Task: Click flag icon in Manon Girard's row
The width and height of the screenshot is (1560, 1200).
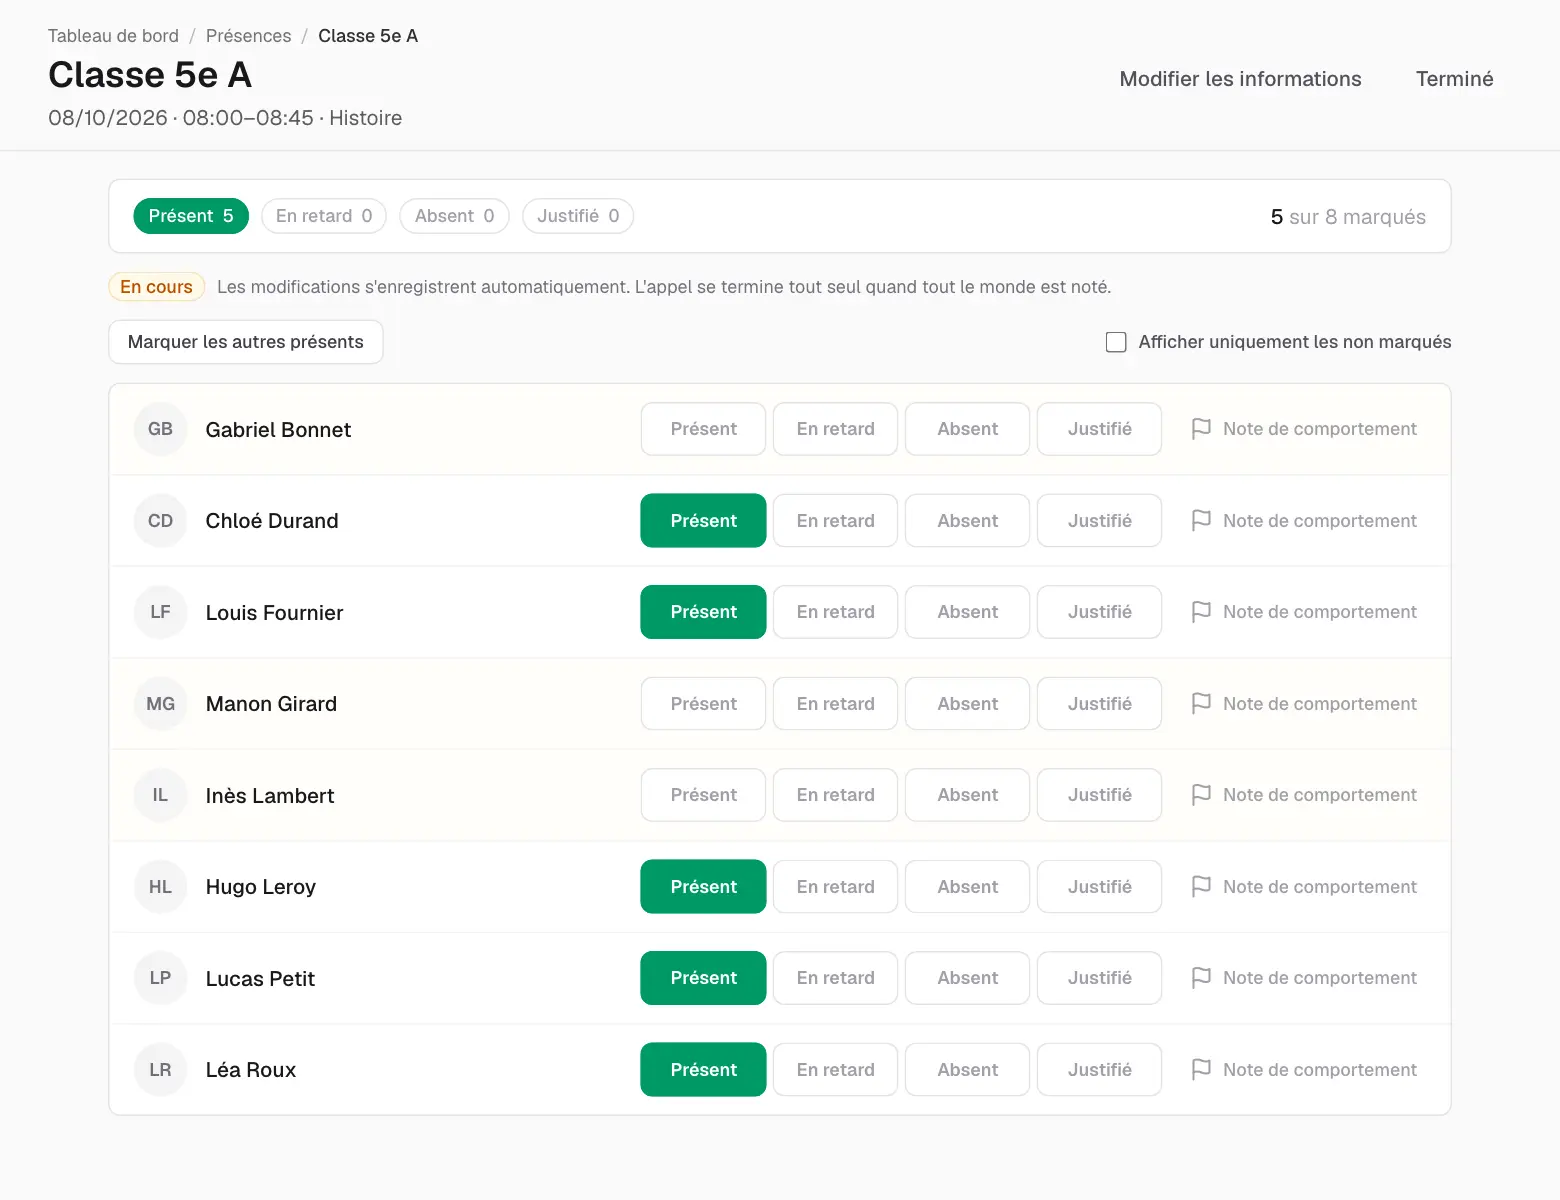Action: (1201, 704)
